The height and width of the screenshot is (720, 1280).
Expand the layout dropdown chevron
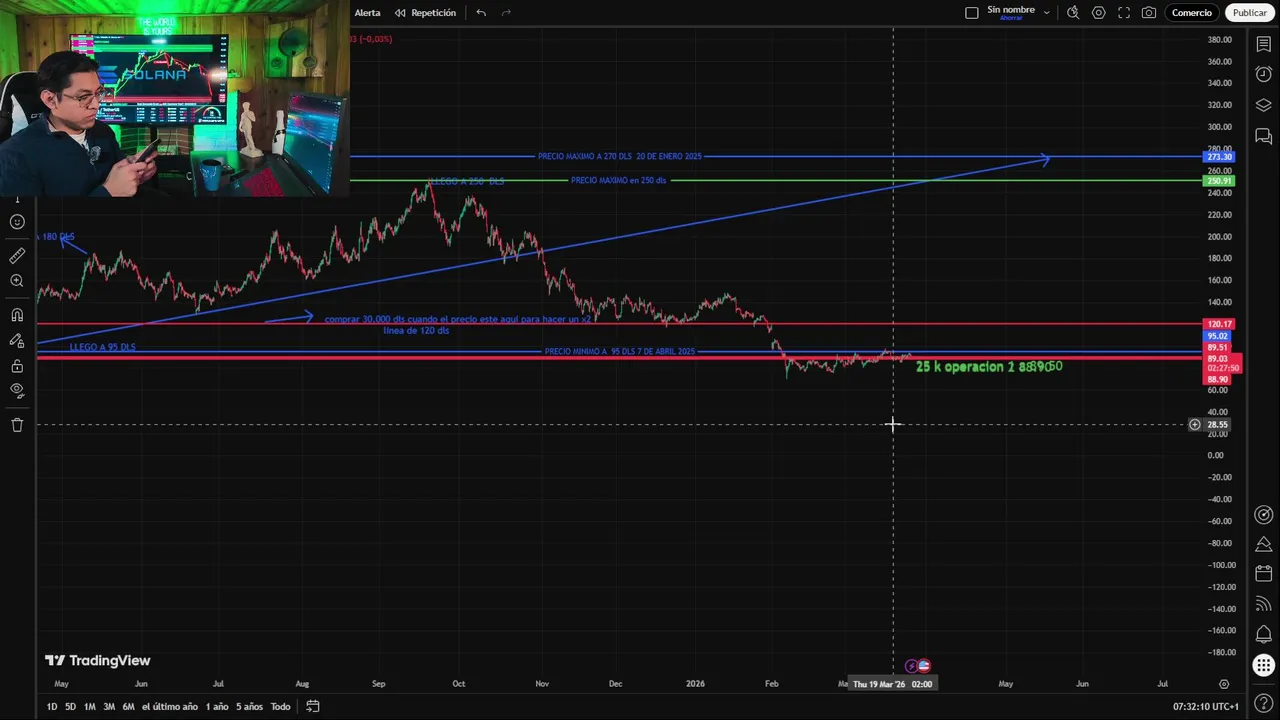[x=1046, y=13]
